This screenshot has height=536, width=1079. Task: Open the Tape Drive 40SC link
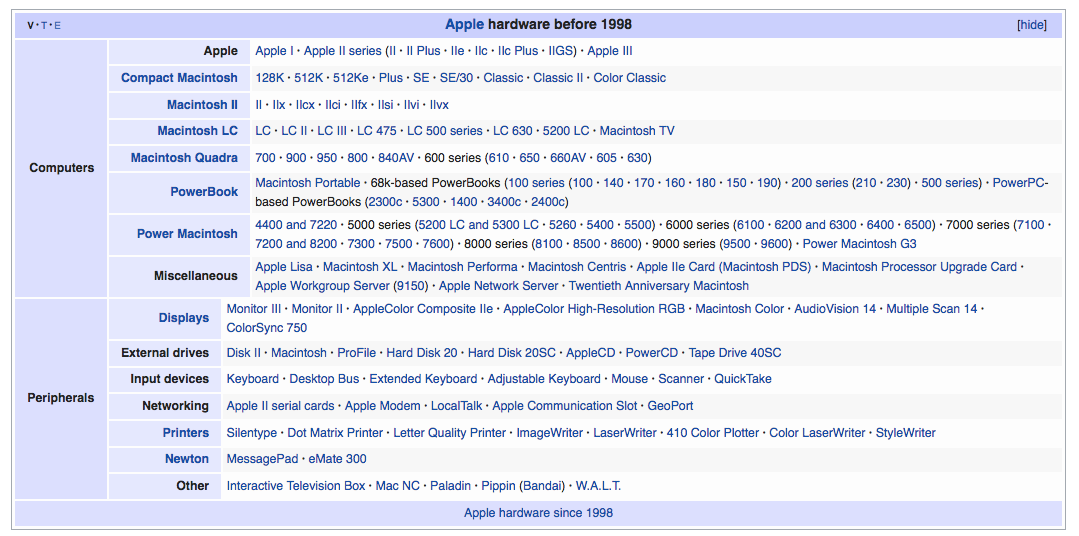[x=735, y=353]
